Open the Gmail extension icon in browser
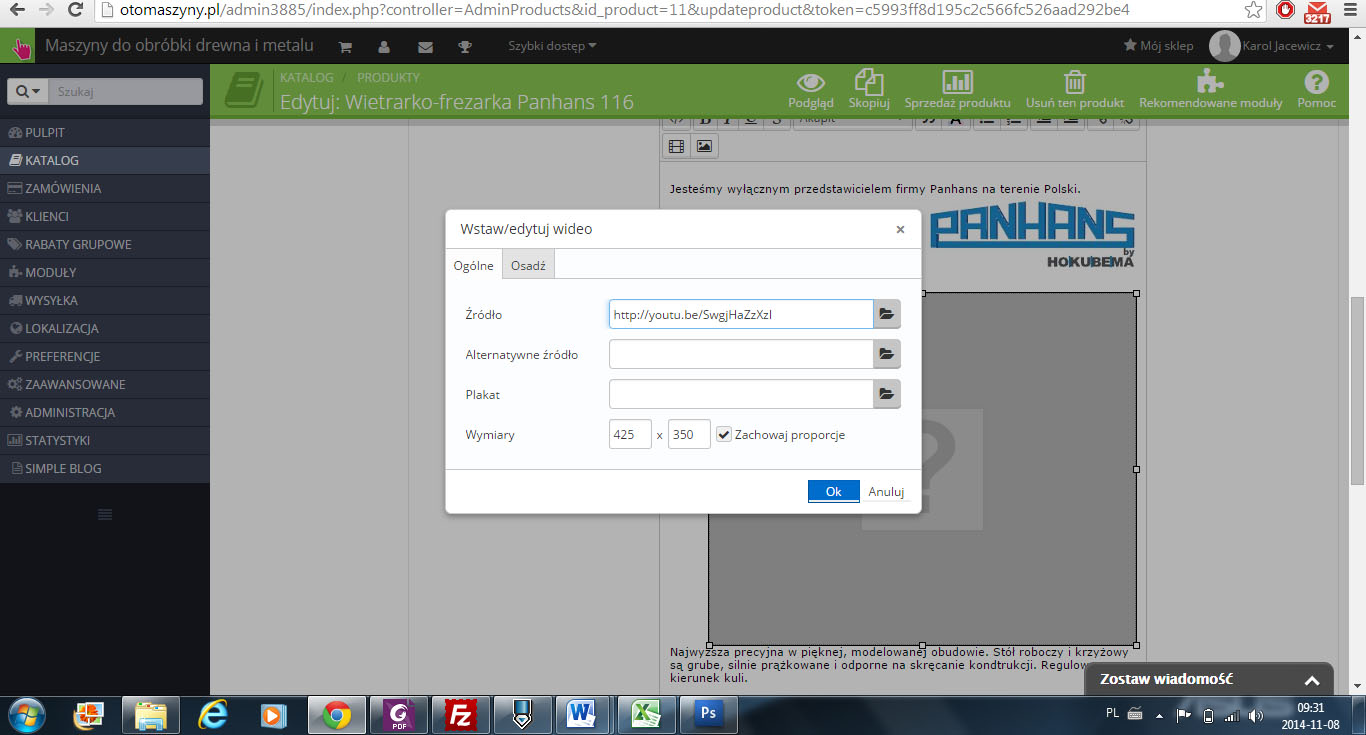1366x735 pixels. click(x=1315, y=10)
